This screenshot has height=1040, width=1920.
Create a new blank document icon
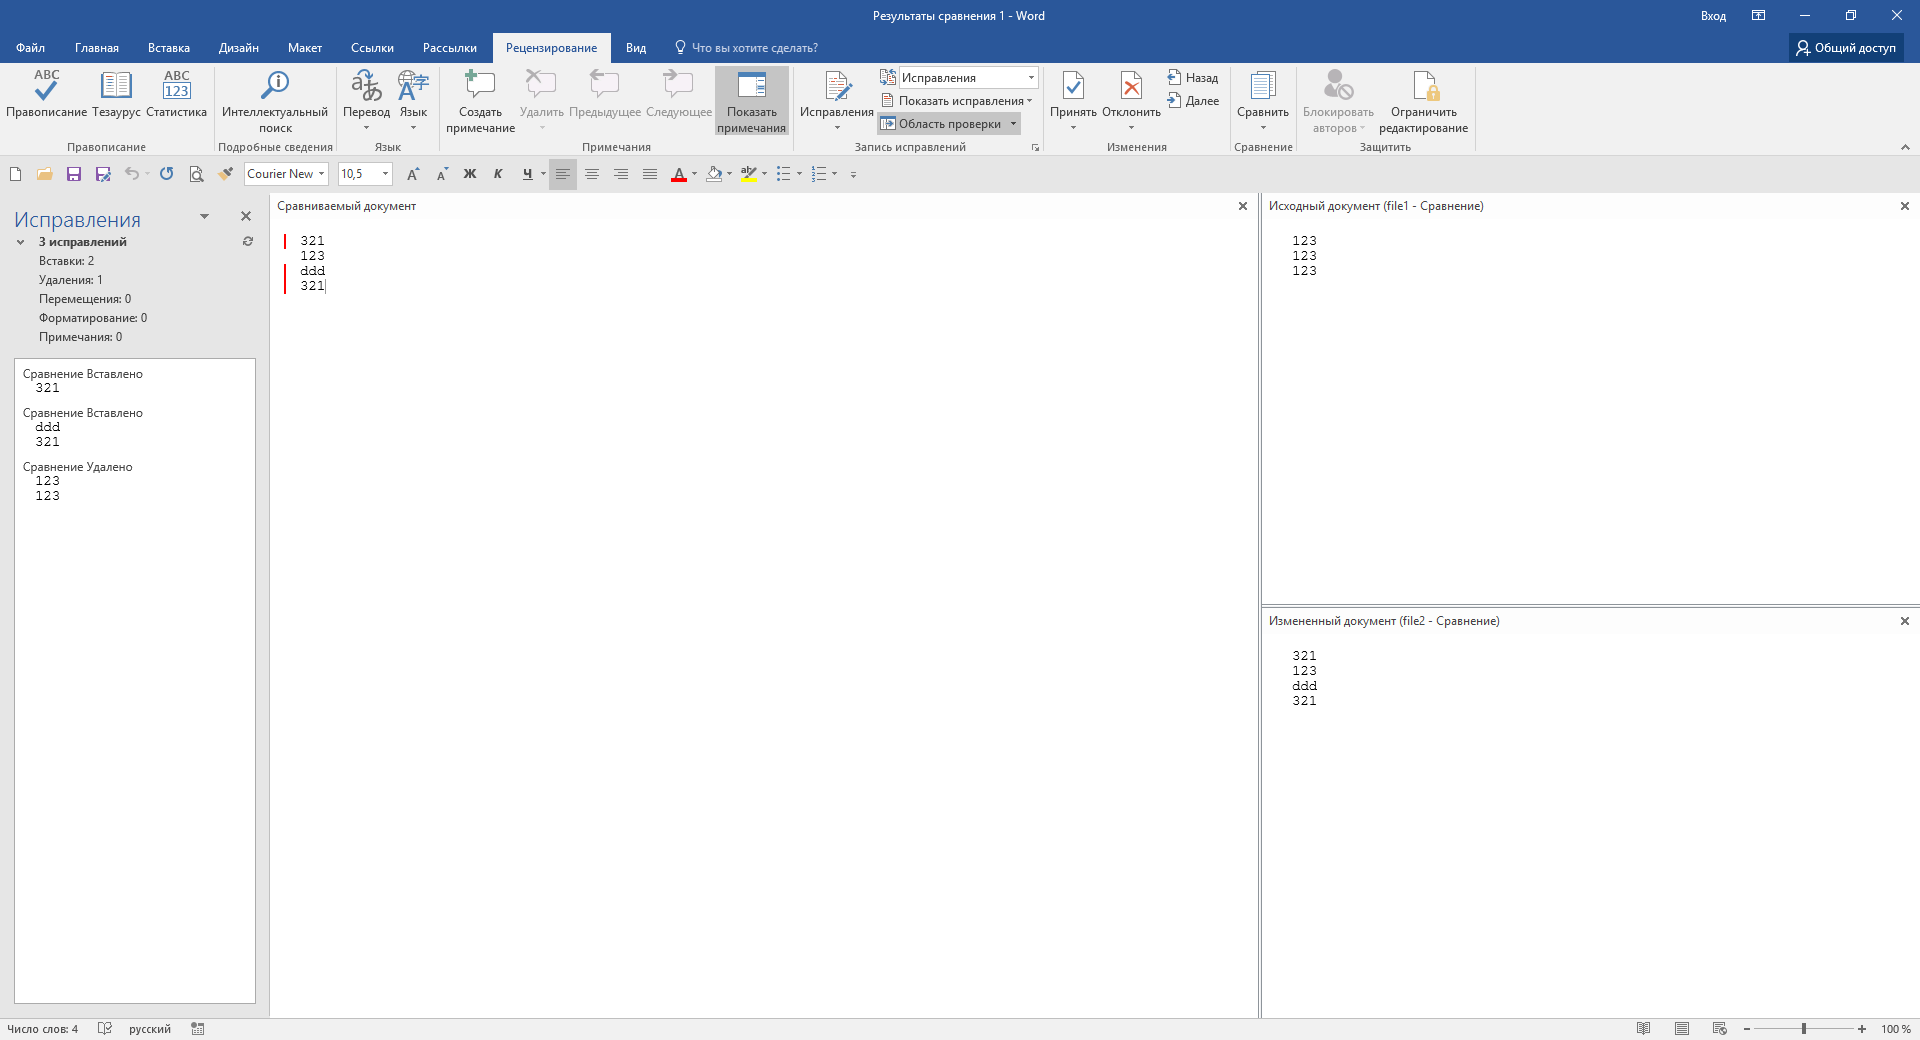click(15, 174)
